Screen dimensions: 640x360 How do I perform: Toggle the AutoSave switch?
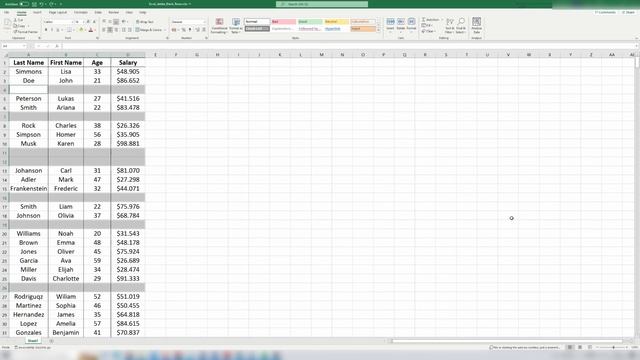[24, 4]
